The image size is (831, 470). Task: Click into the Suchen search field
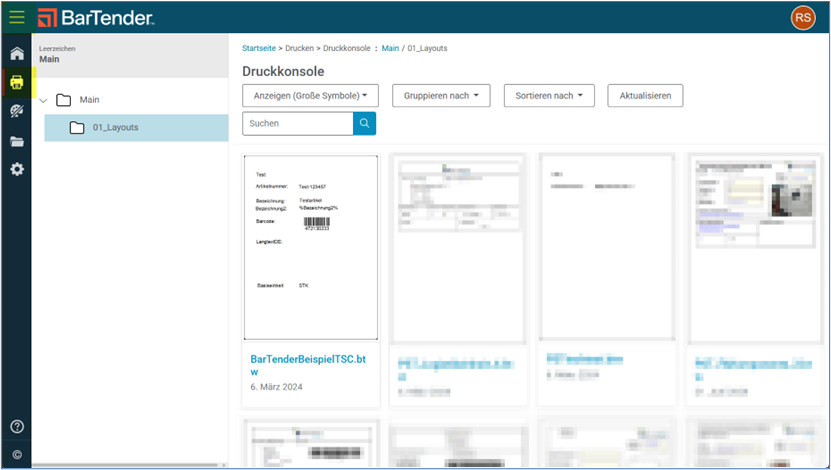pos(297,123)
